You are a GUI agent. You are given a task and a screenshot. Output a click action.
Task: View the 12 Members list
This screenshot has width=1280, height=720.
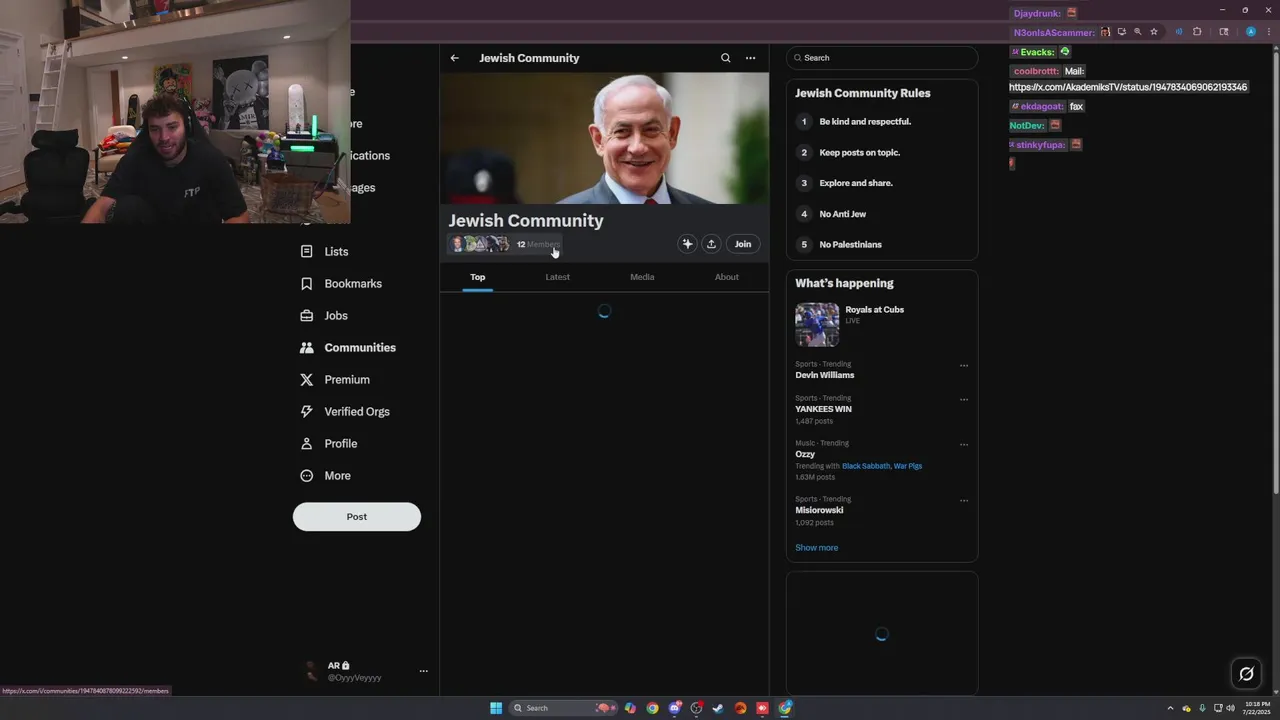pyautogui.click(x=505, y=244)
